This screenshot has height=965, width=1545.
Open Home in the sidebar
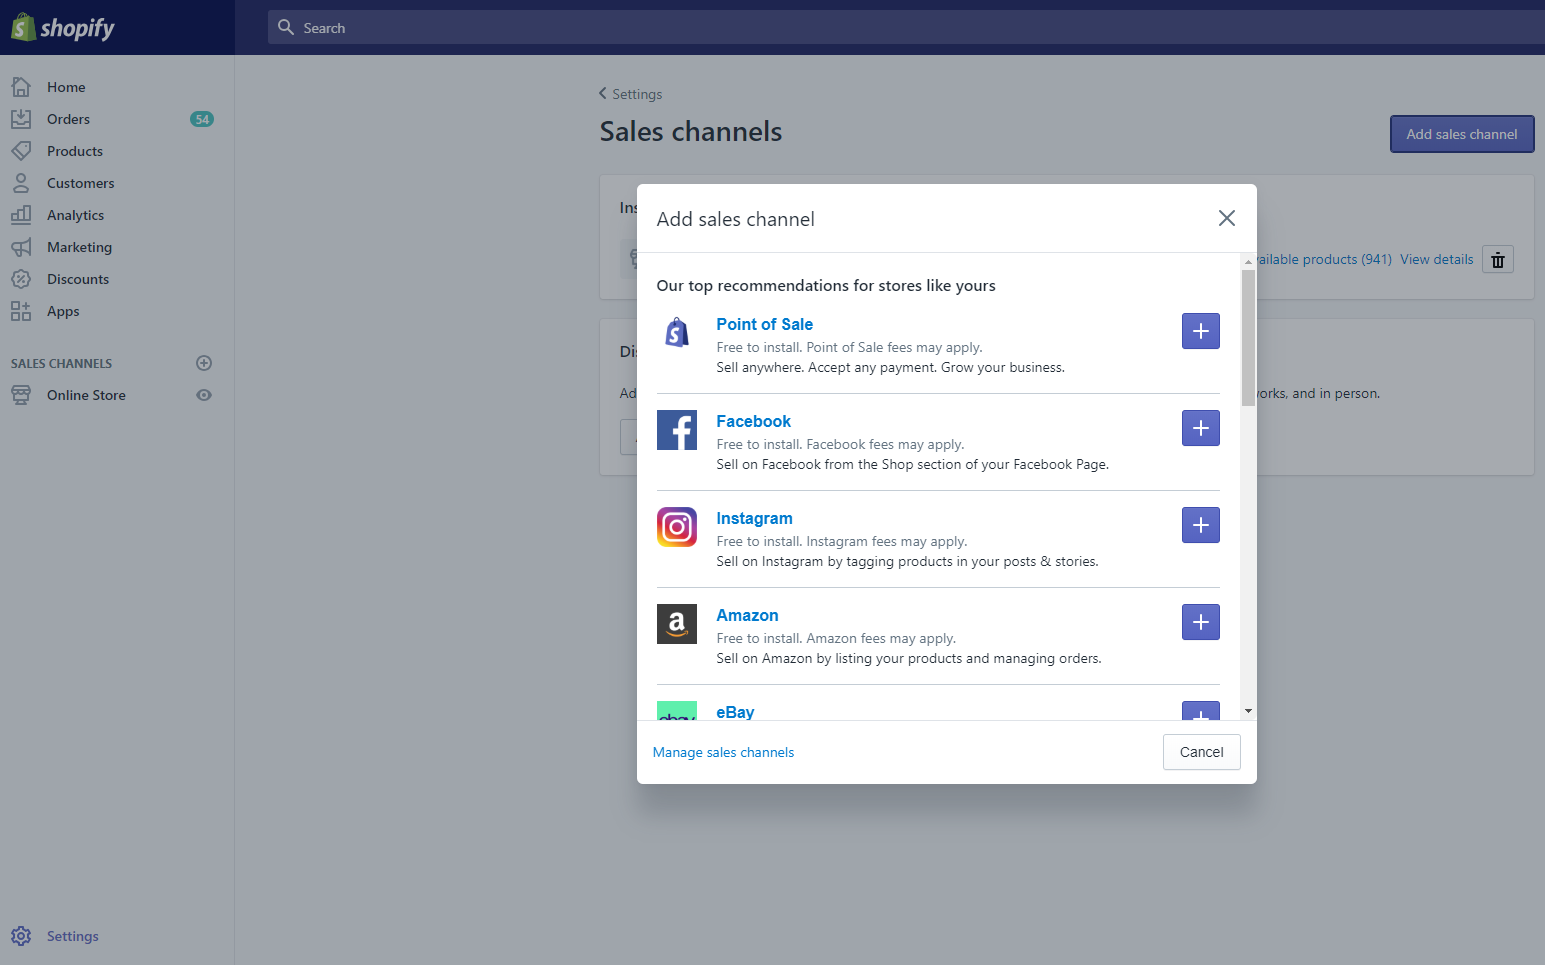coord(66,87)
